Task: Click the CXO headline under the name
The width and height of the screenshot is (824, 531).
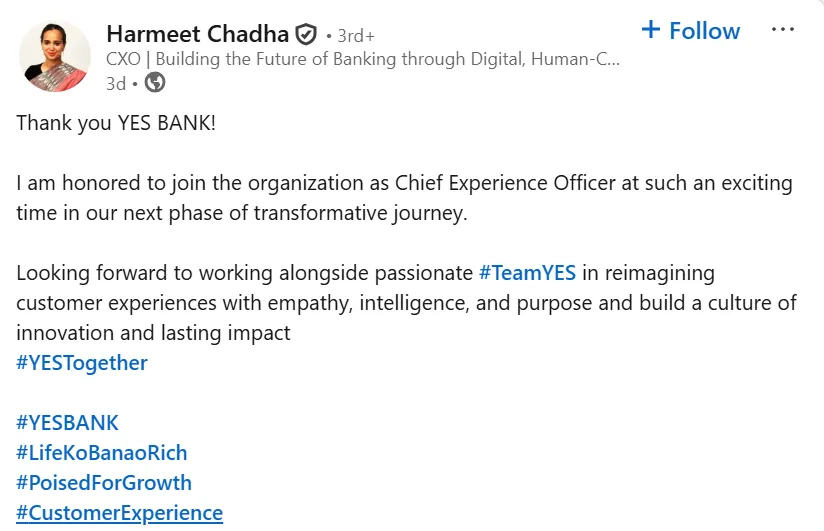Action: [363, 59]
